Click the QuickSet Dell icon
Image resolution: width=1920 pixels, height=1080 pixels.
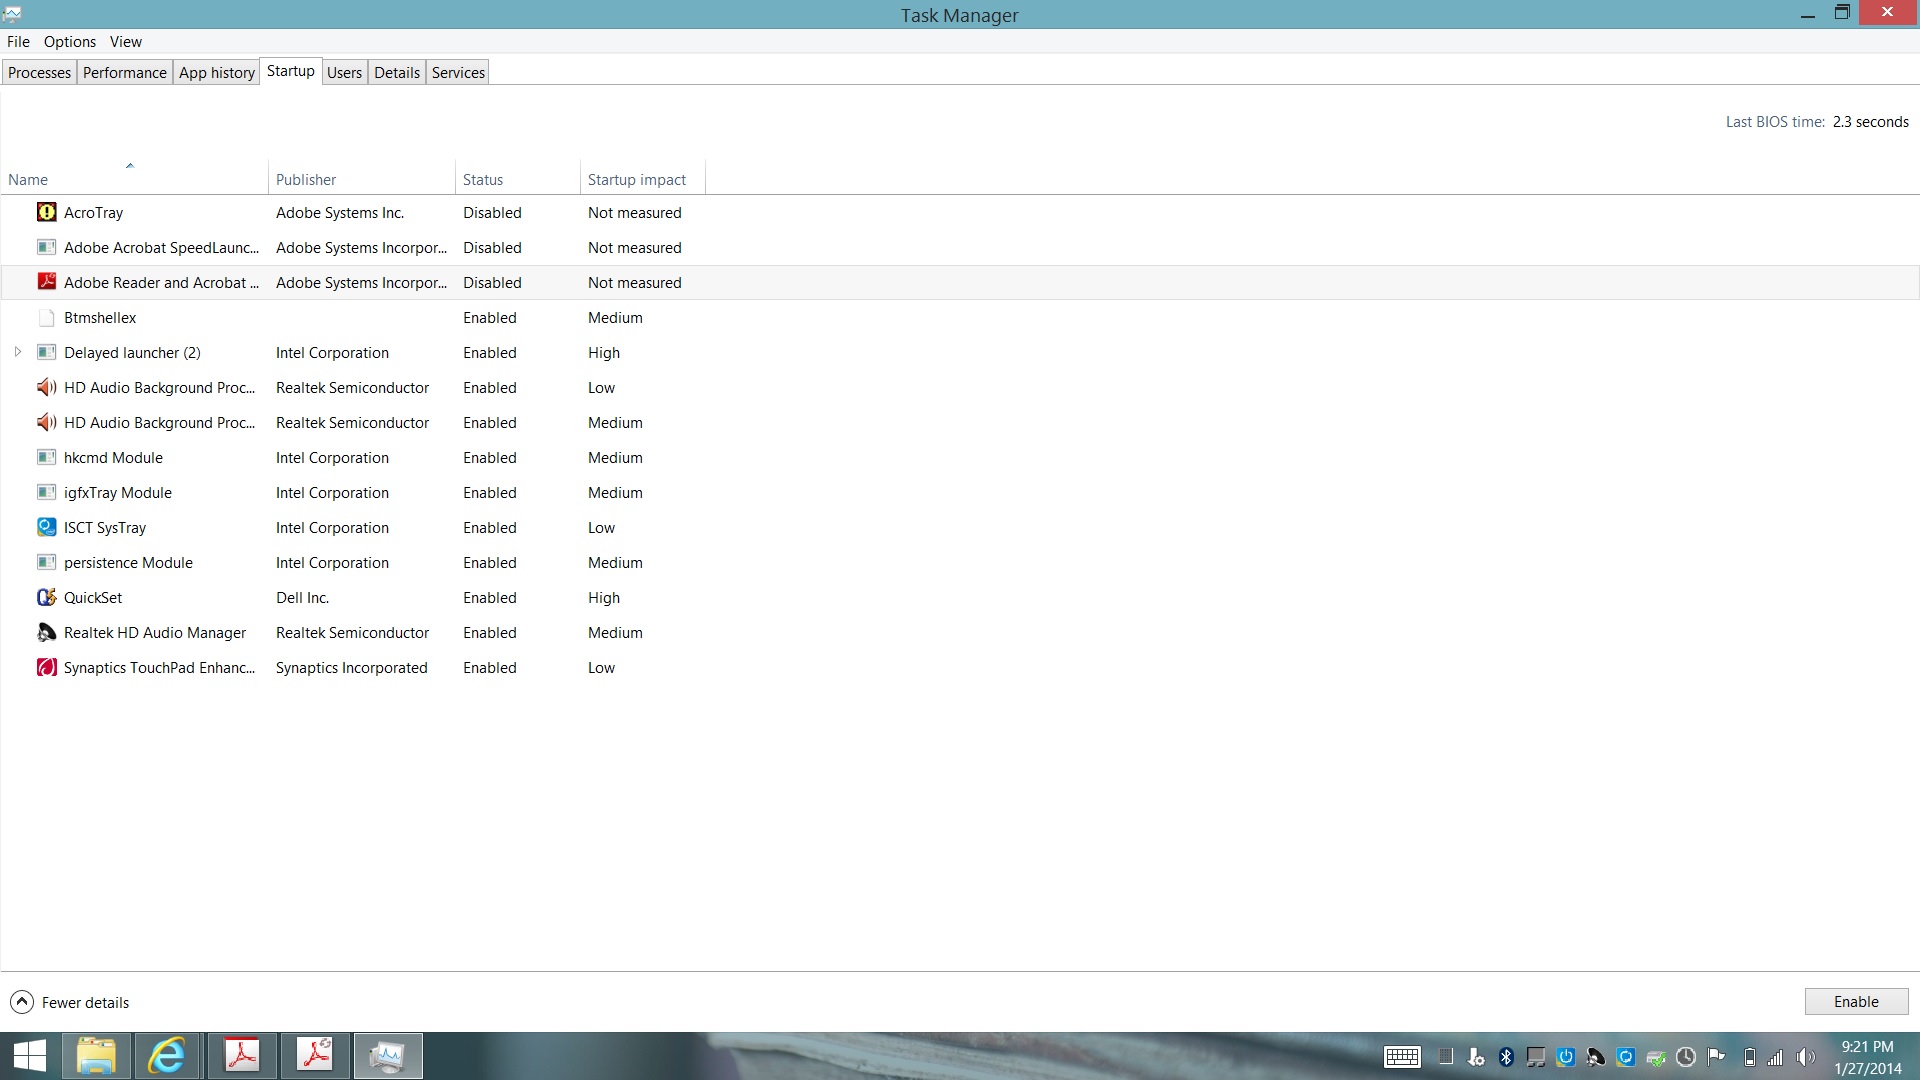click(46, 597)
